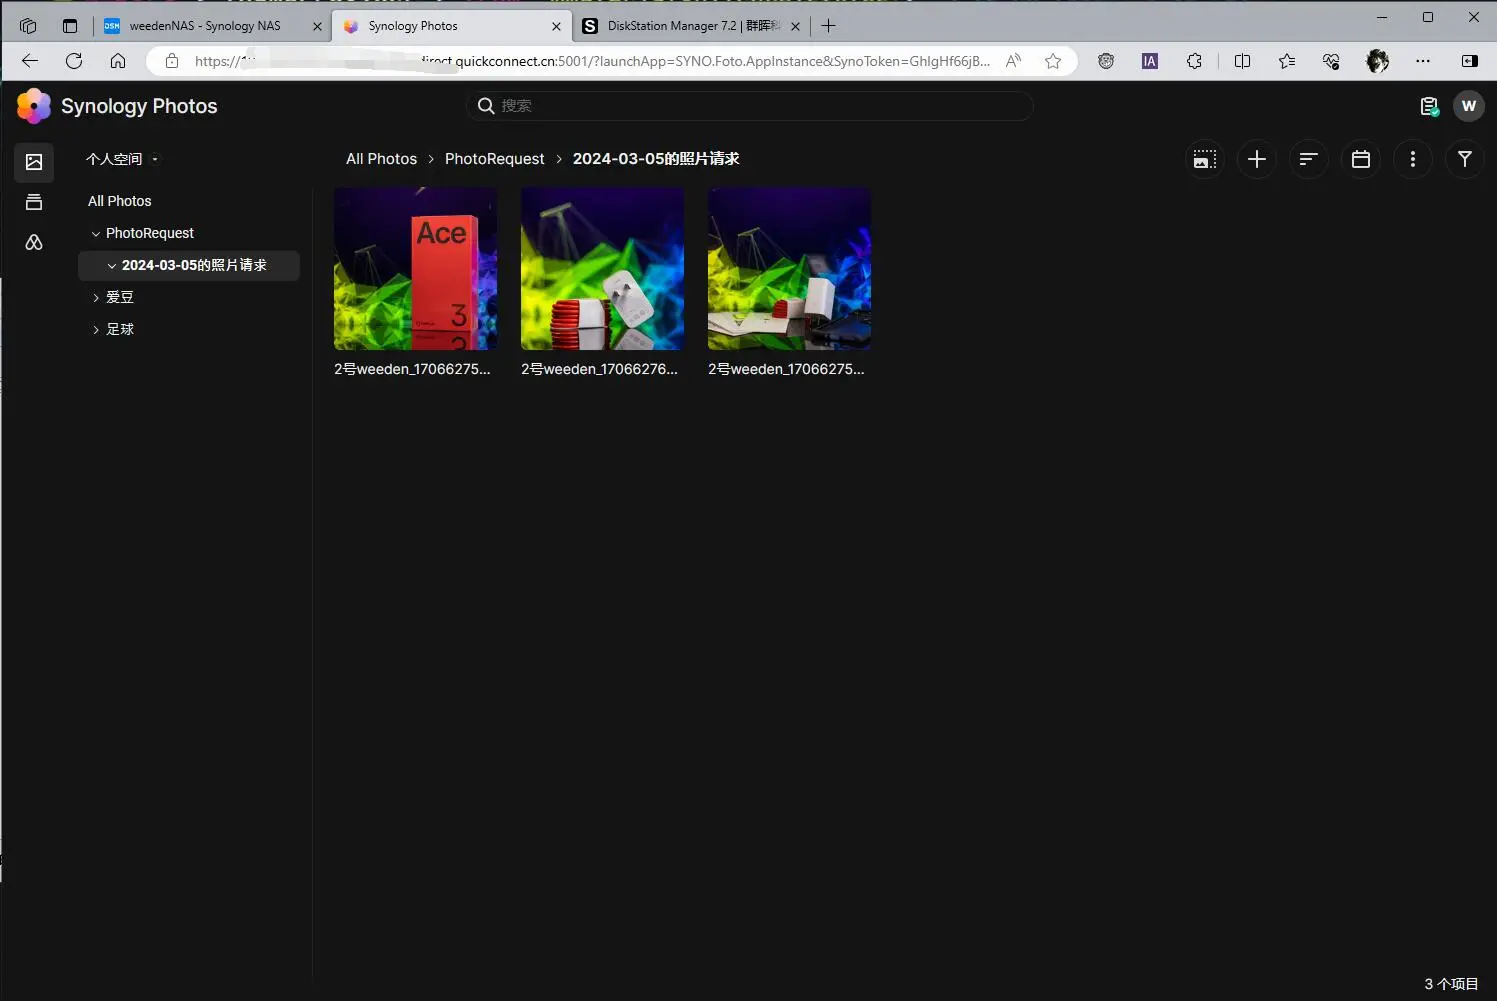
Task: Select PhotoRequest in the folder tree
Action: coord(149,233)
